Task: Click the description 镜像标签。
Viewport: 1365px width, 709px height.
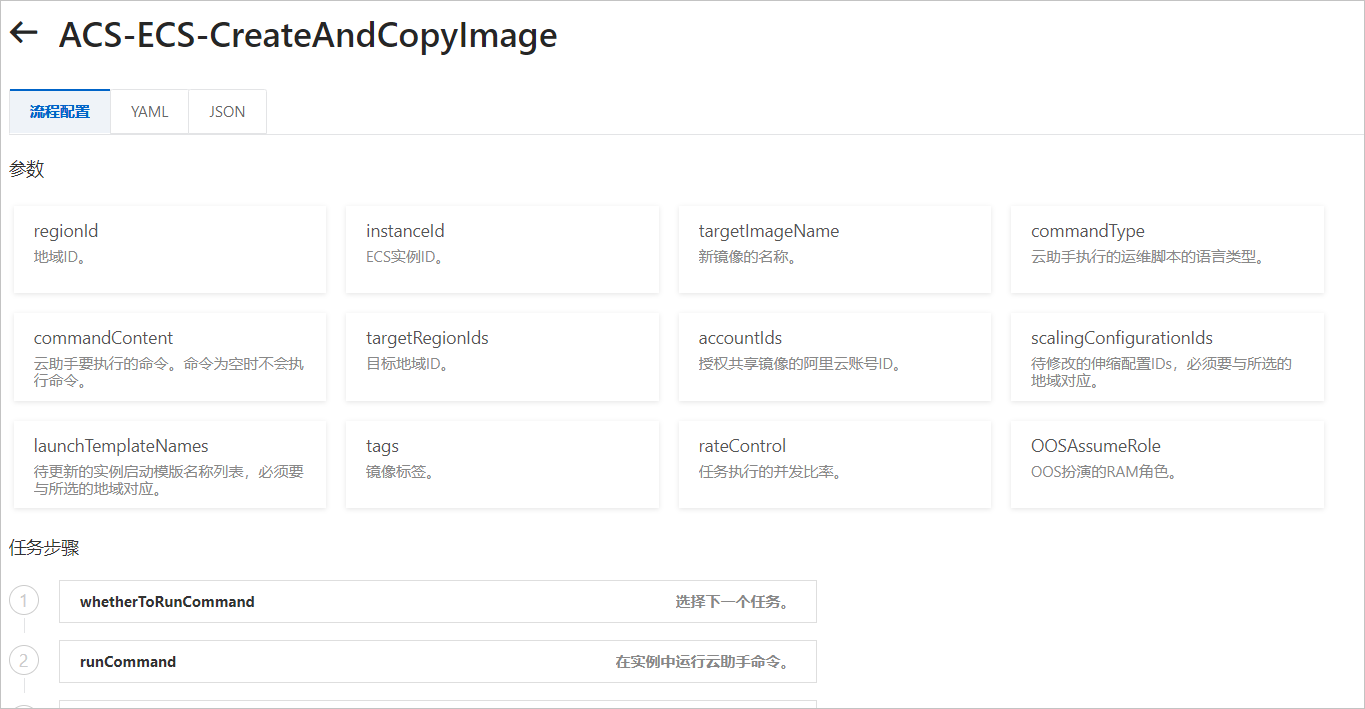Action: point(400,472)
